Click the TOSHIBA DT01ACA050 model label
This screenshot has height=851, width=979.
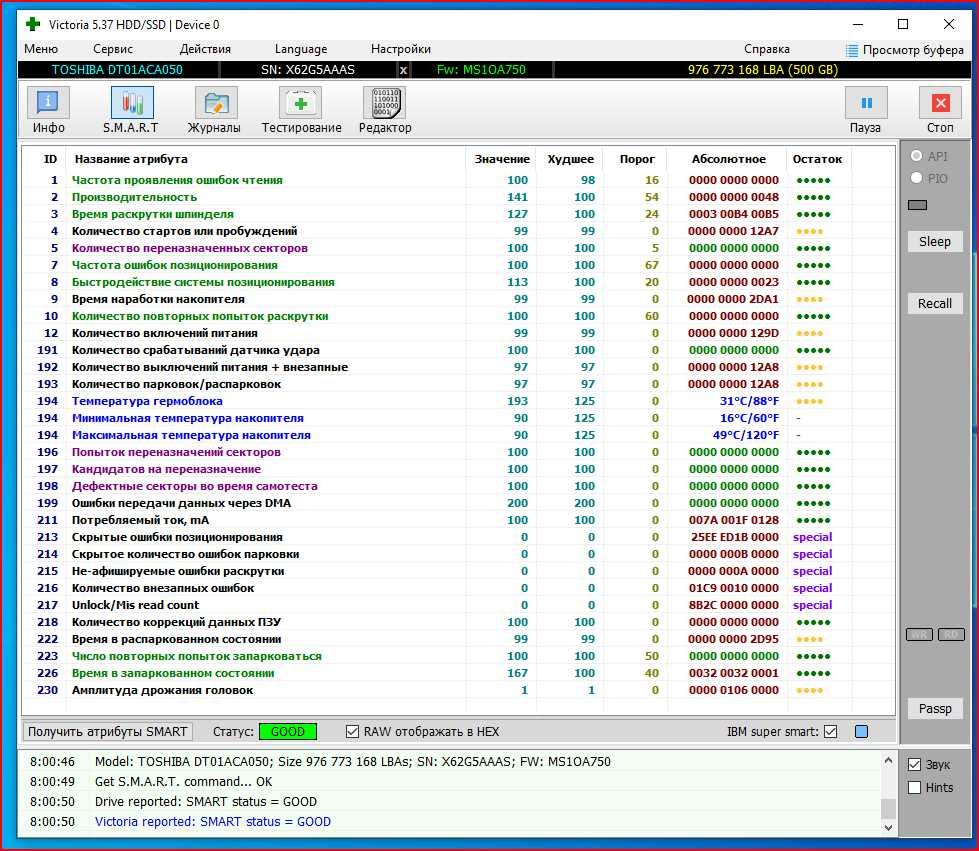(x=117, y=70)
